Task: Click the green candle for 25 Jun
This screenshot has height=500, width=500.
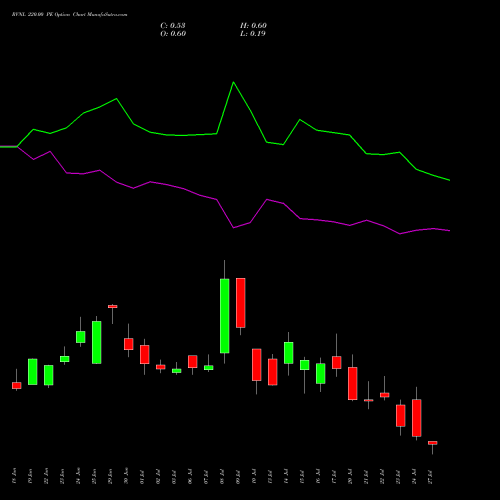Action: click(x=97, y=342)
